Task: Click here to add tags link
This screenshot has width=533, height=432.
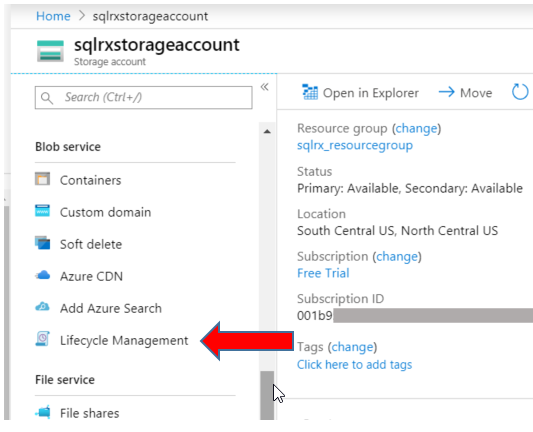Action: (x=354, y=364)
